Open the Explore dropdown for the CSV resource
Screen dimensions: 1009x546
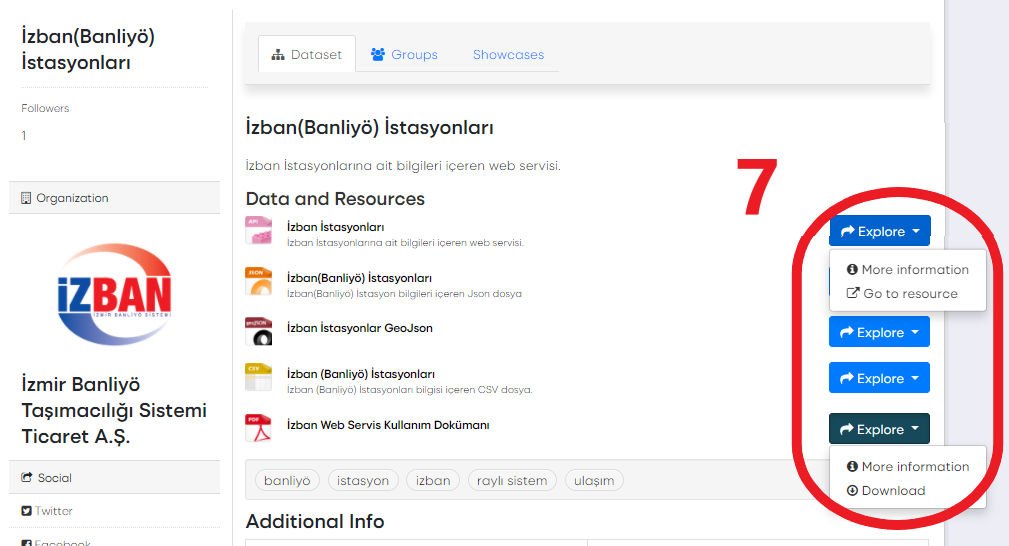click(x=879, y=378)
